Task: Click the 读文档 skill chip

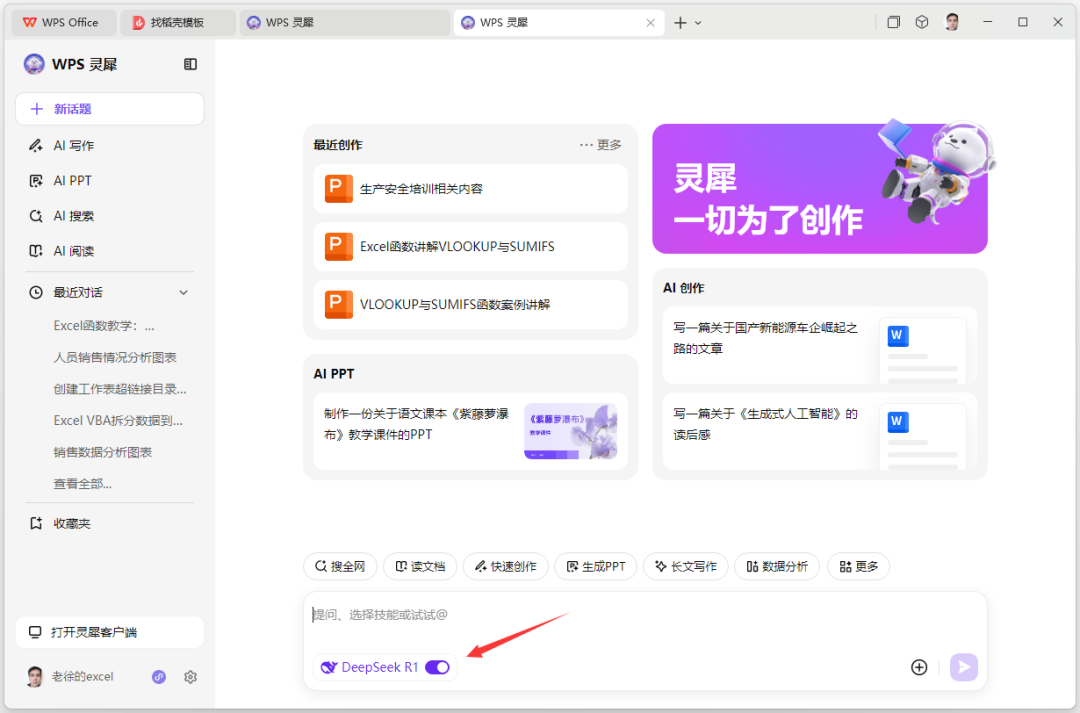Action: [420, 566]
